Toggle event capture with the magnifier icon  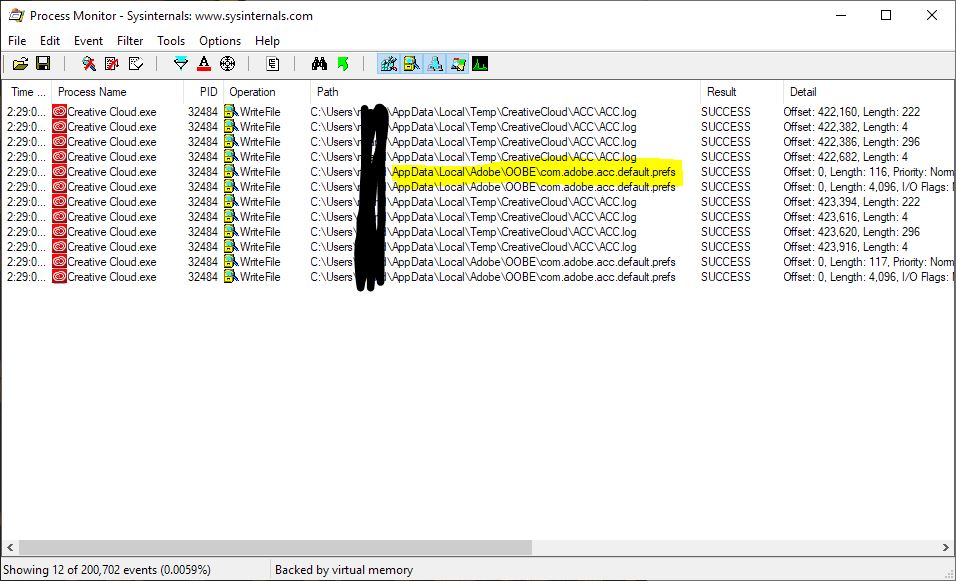(89, 63)
